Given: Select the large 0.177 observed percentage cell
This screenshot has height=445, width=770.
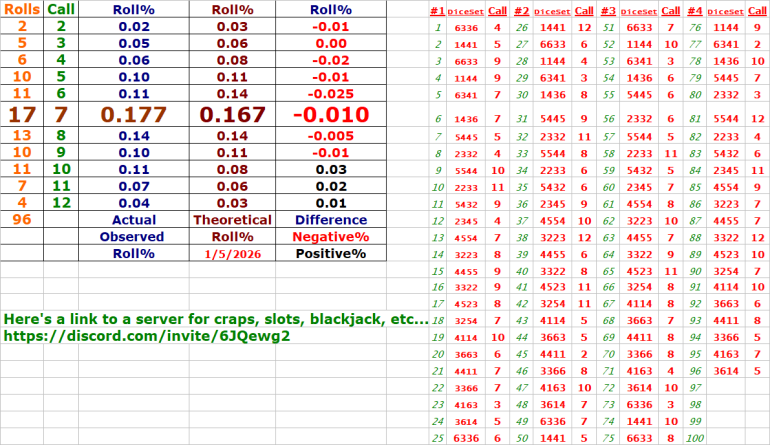Looking at the screenshot, I should [133, 113].
